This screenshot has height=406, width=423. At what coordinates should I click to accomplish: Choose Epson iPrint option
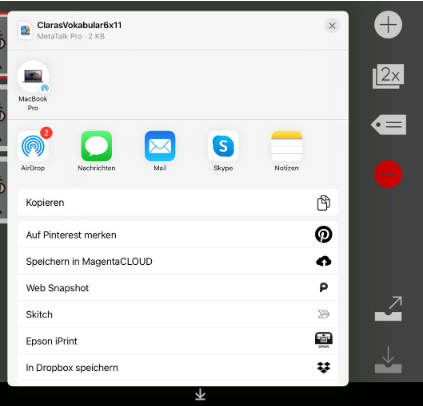point(178,341)
